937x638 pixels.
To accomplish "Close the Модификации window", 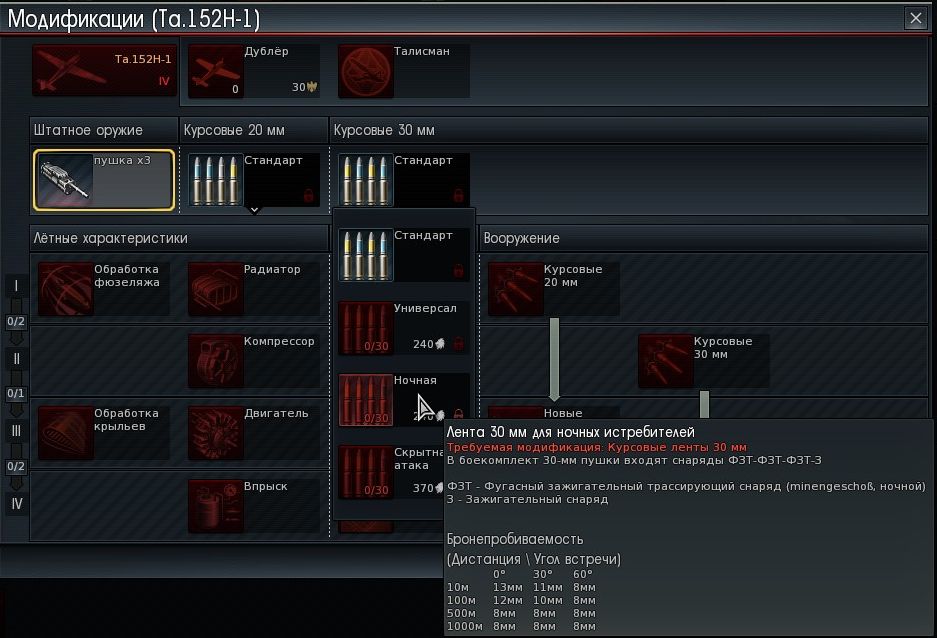I will pyautogui.click(x=915, y=18).
